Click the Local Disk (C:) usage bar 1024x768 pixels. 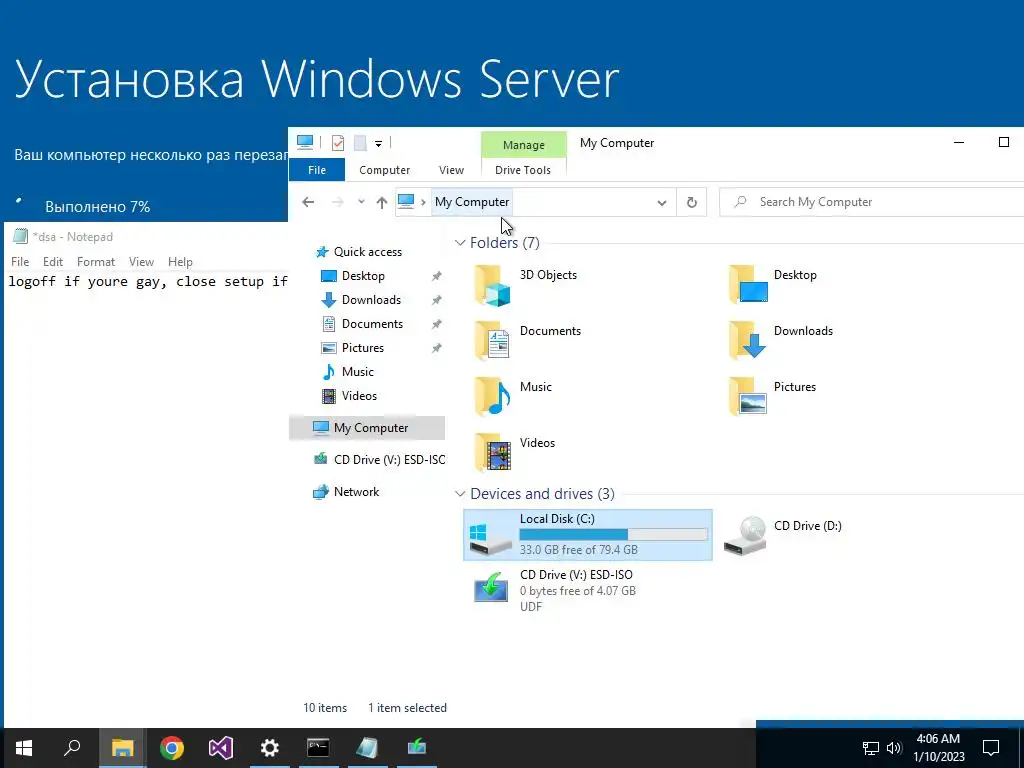[613, 535]
